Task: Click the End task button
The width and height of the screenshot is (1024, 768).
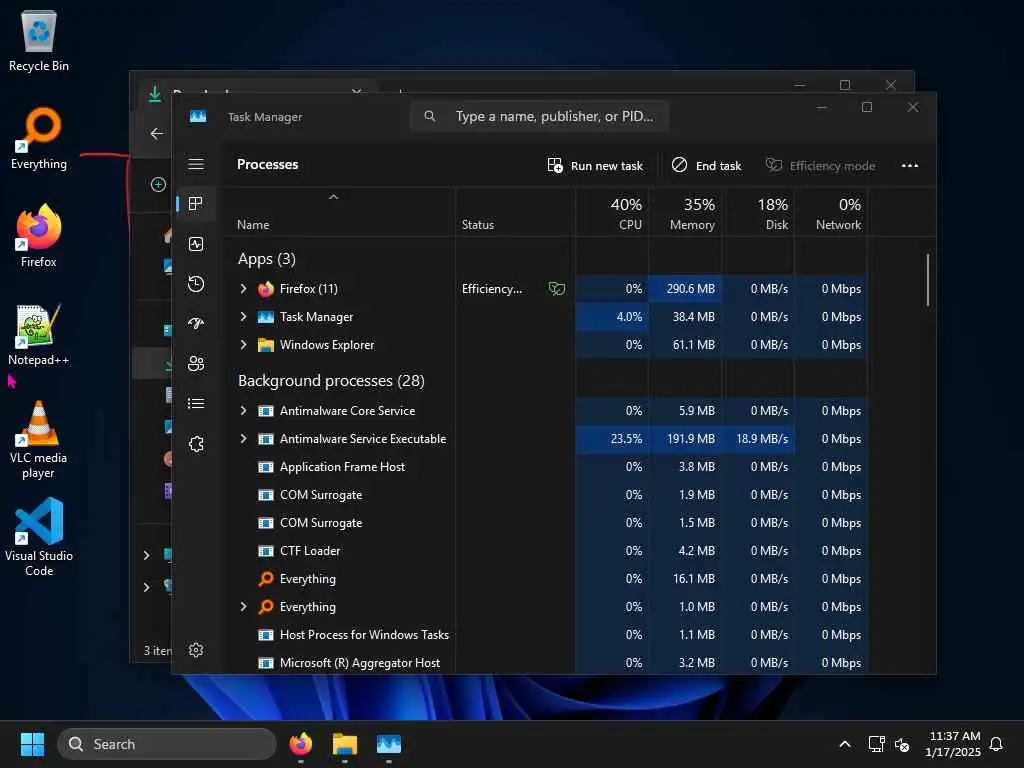Action: (x=707, y=166)
